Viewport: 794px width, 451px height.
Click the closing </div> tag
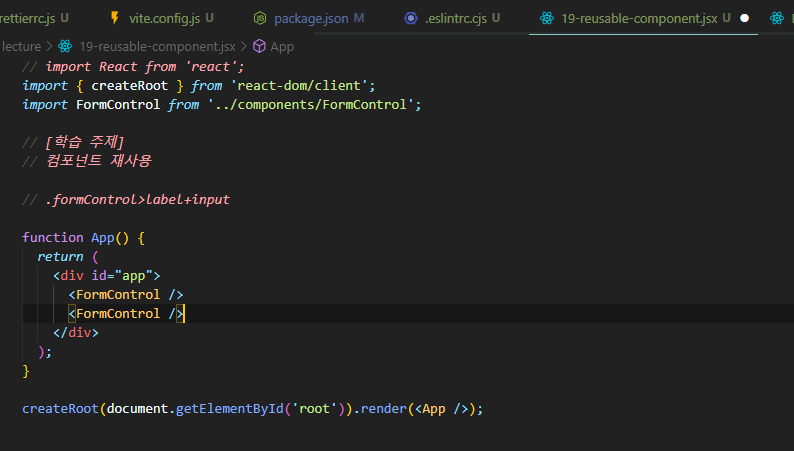point(76,333)
